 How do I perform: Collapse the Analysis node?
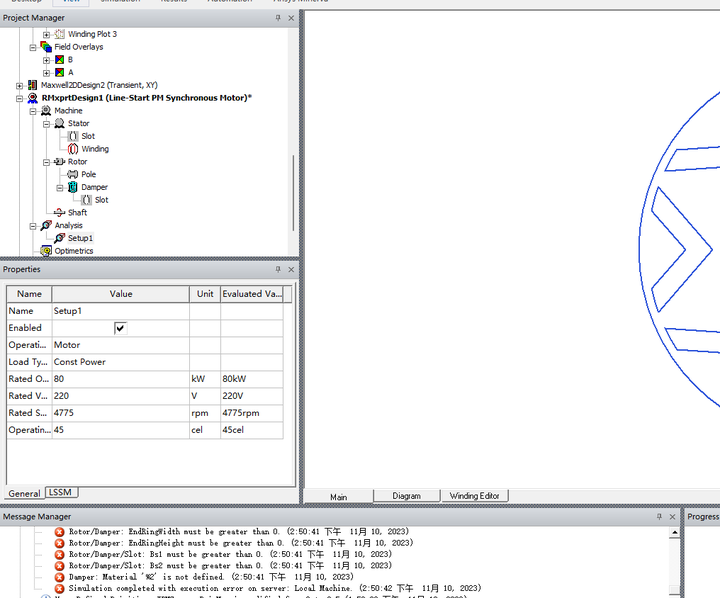(x=33, y=226)
